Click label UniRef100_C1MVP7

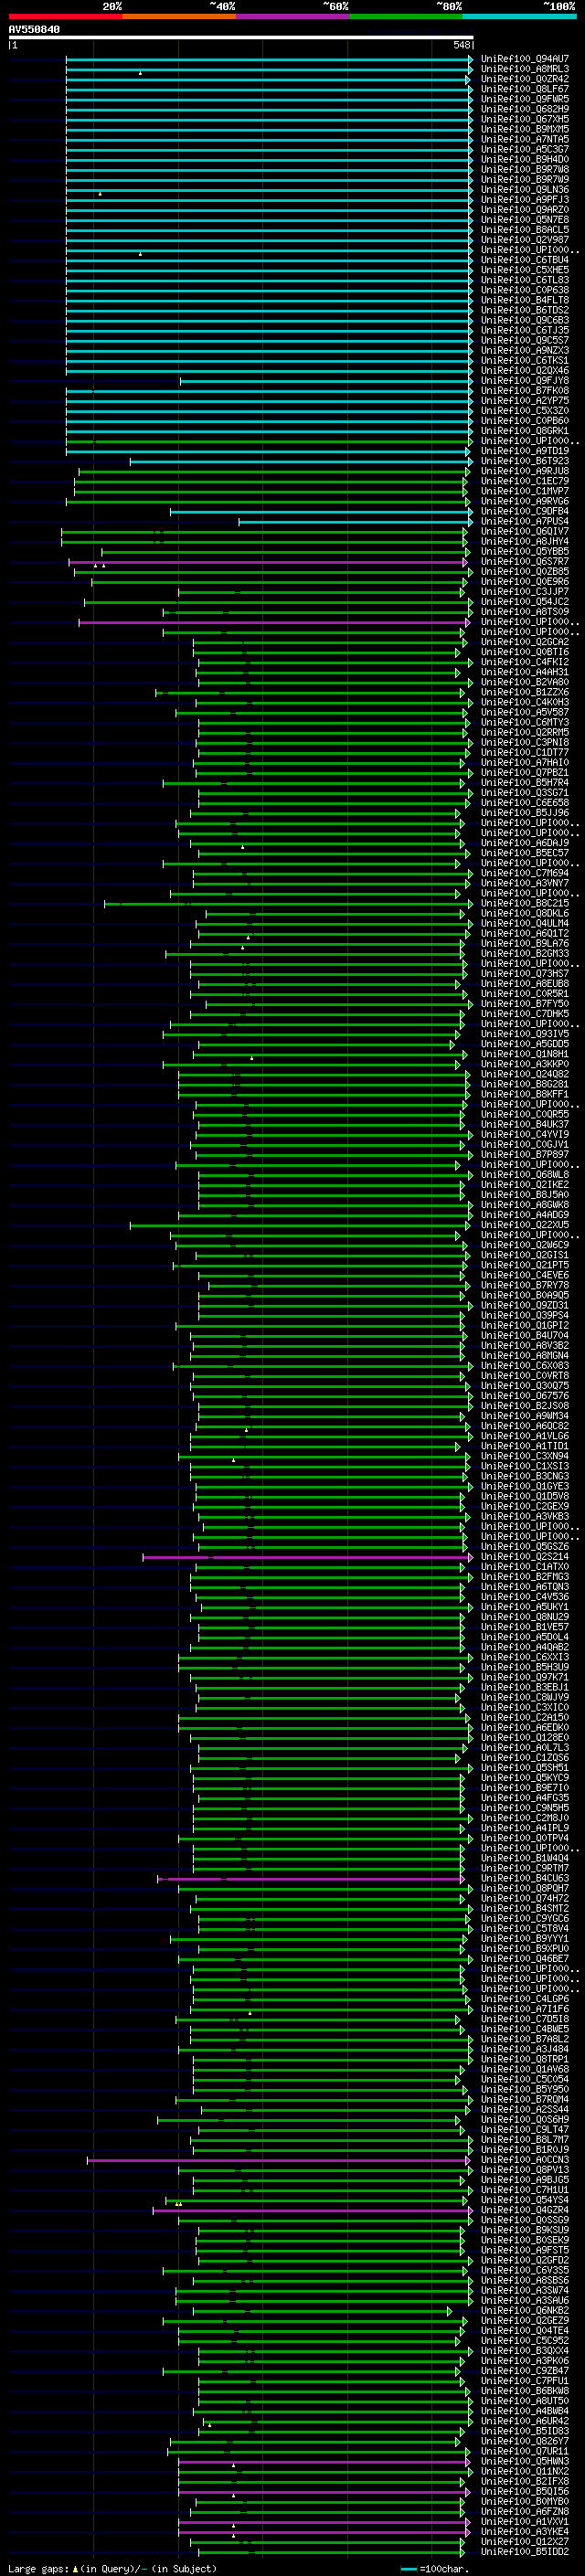pos(525,491)
